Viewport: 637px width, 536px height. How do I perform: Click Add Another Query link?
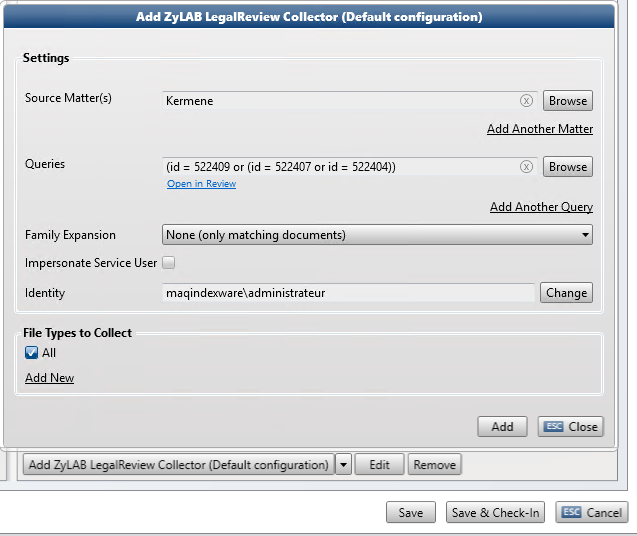[541, 207]
